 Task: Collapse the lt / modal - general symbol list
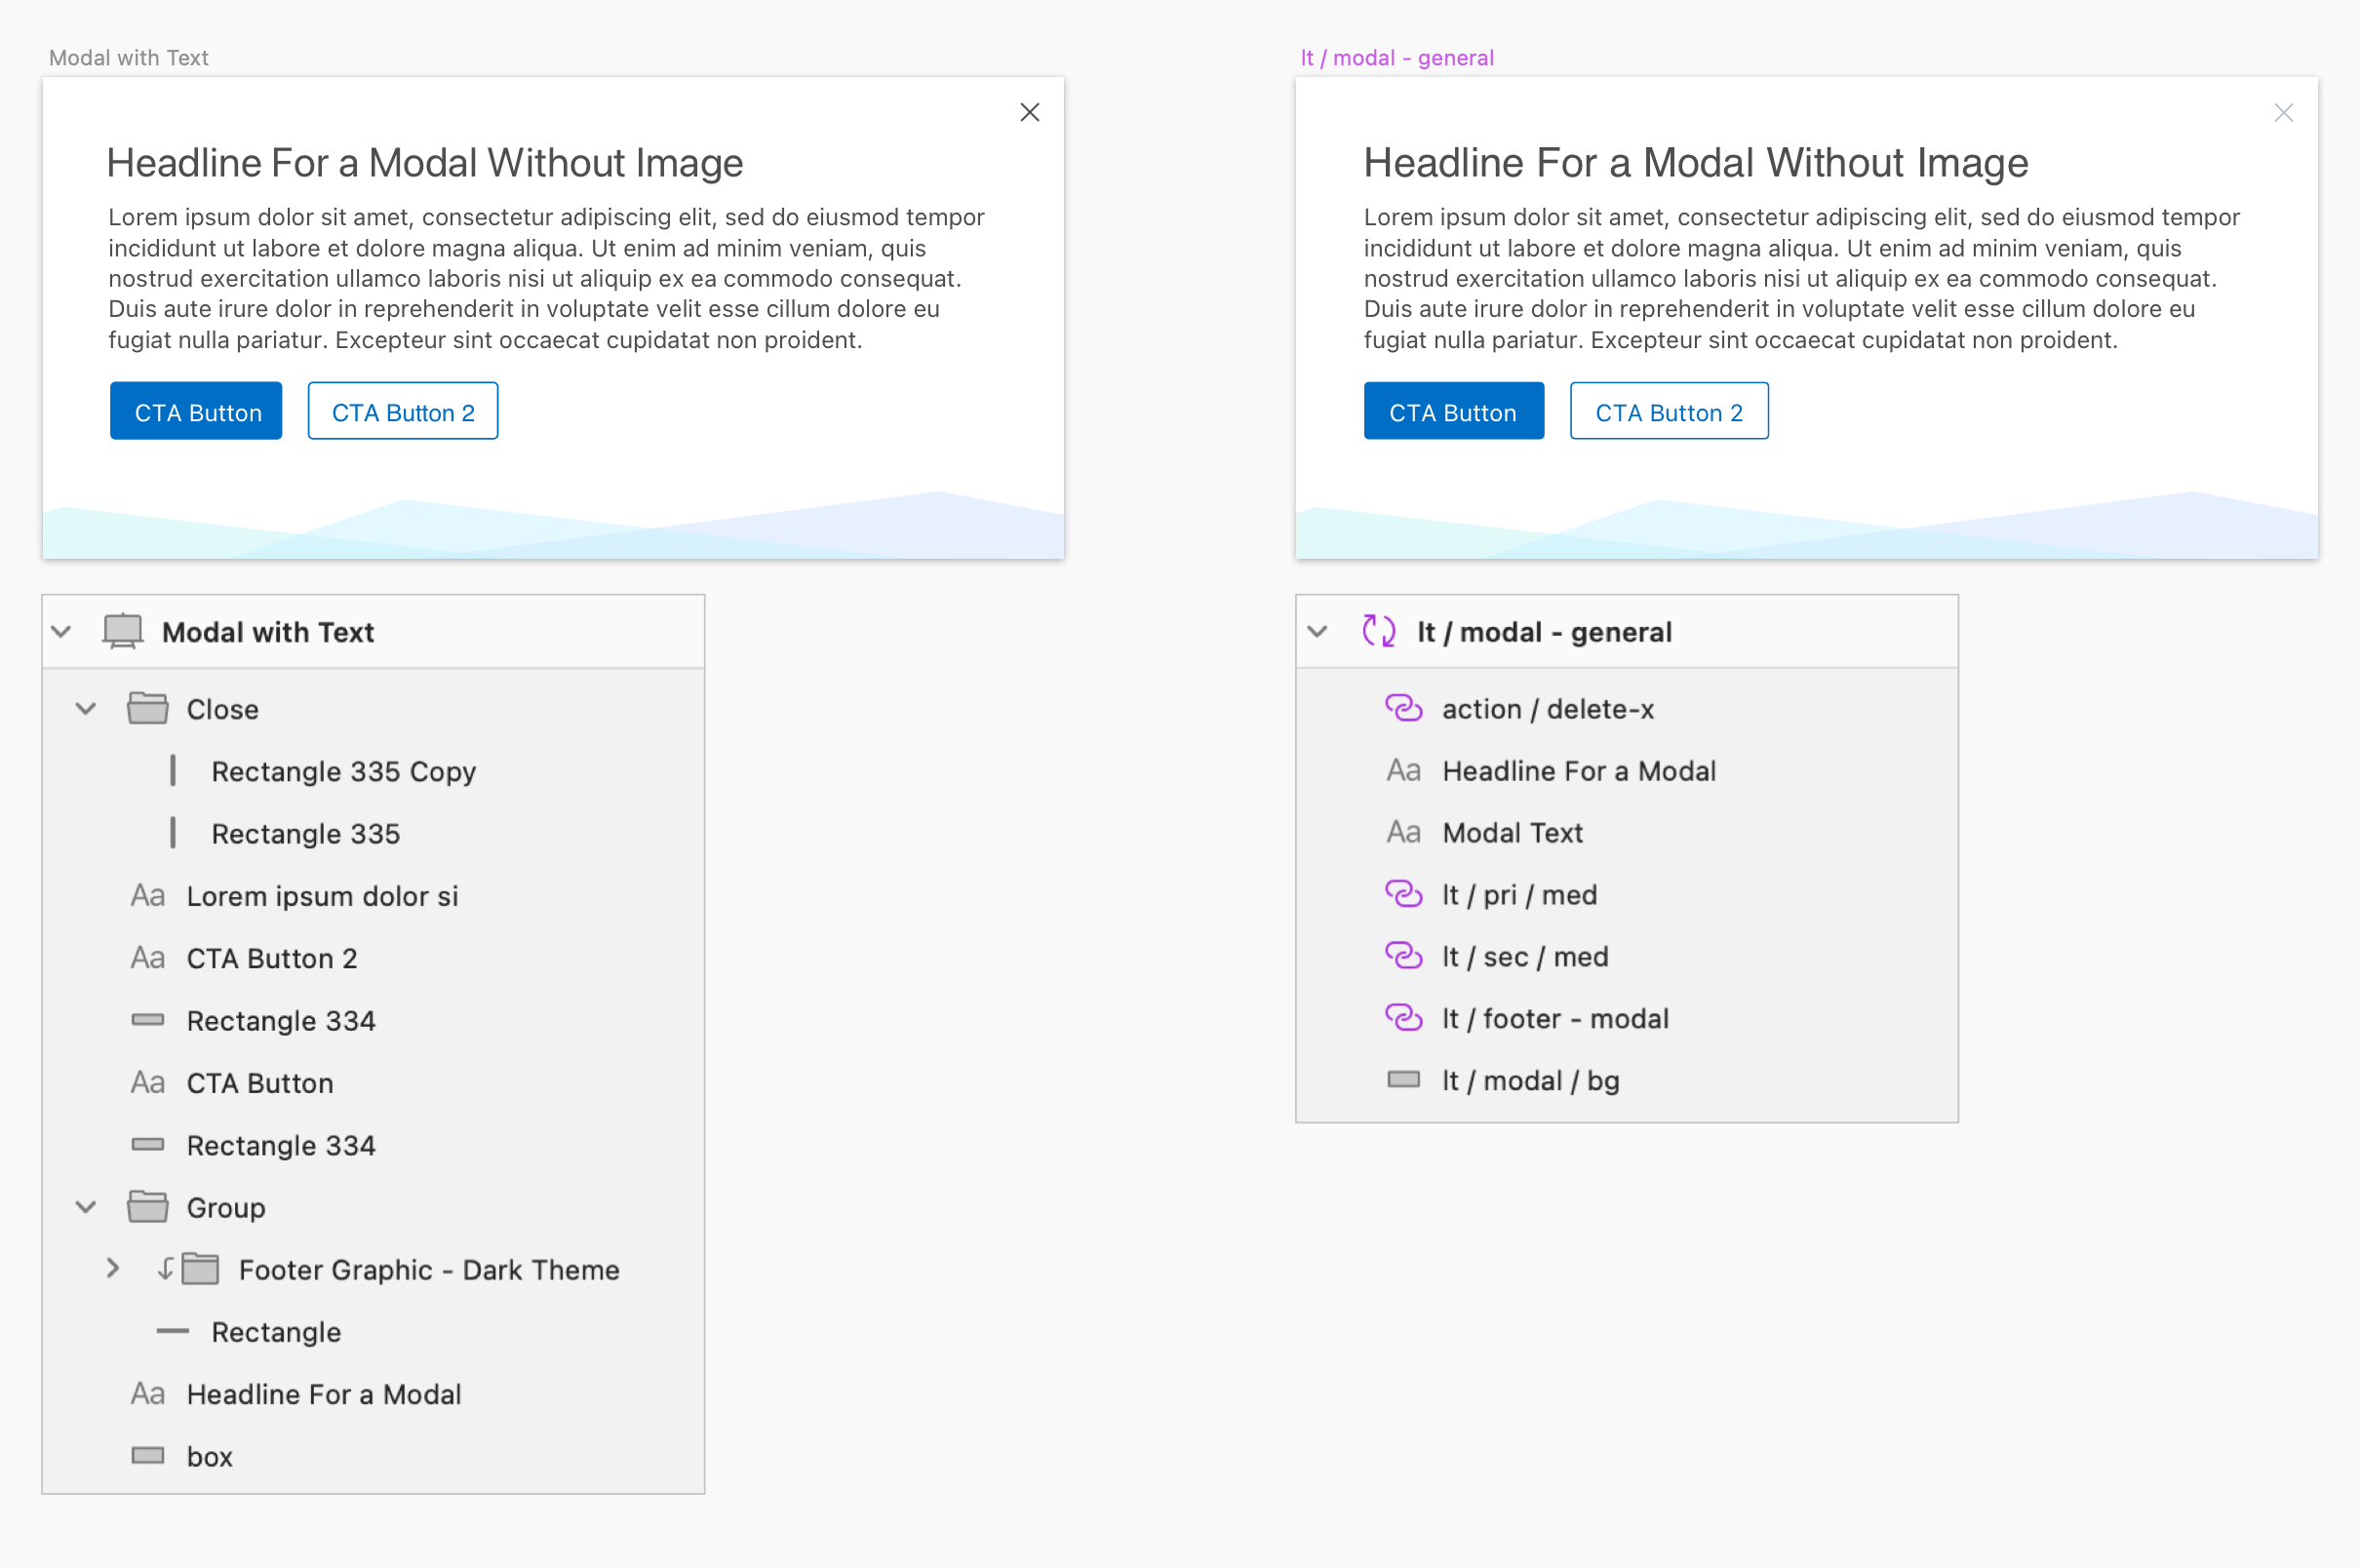click(x=1318, y=632)
